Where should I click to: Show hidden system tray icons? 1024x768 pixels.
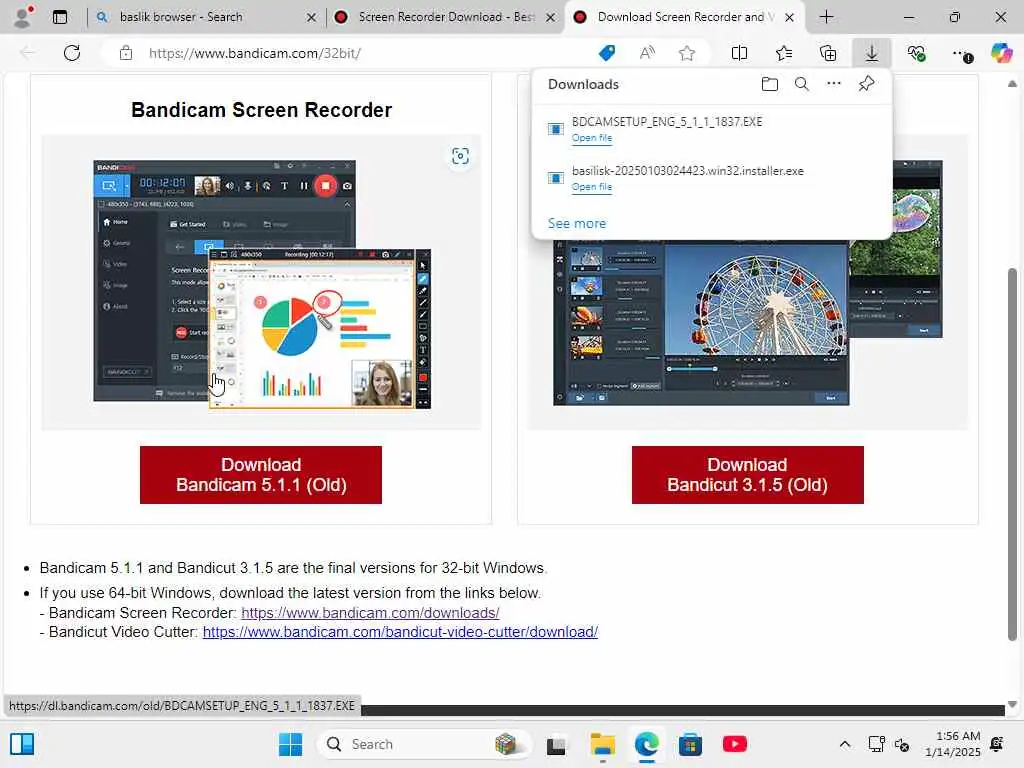coord(844,744)
